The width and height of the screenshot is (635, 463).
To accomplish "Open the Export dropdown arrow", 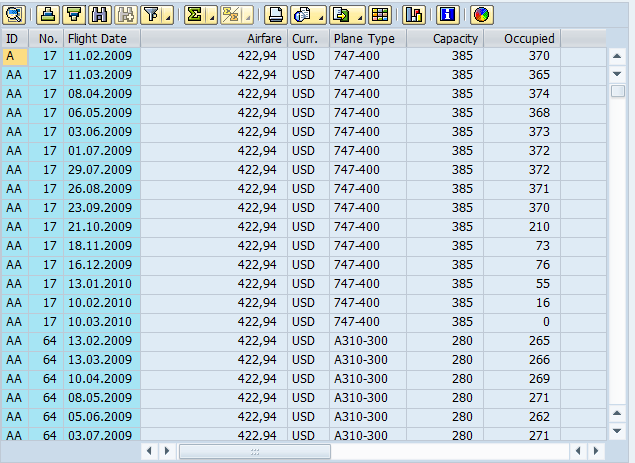I will (360, 17).
